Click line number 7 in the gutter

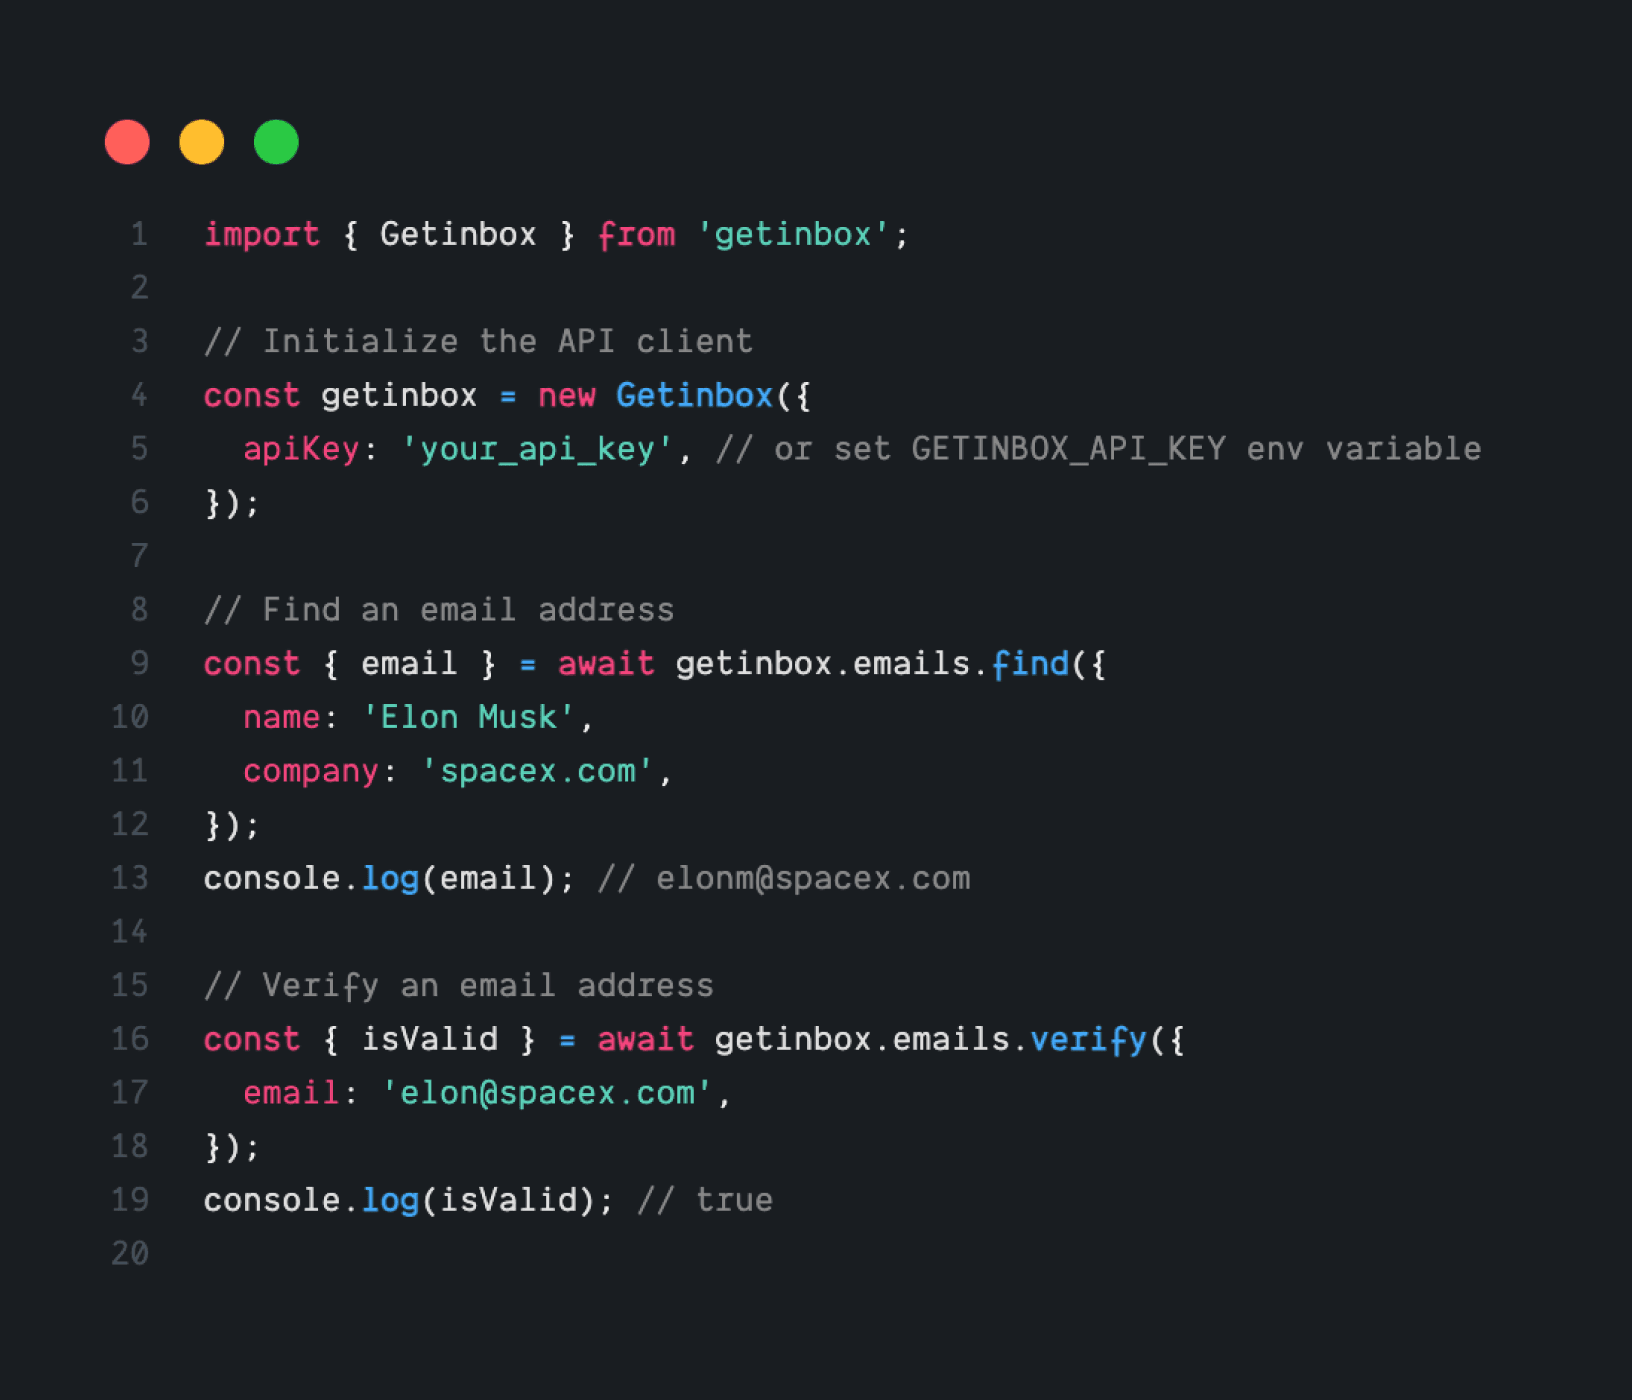click(140, 557)
